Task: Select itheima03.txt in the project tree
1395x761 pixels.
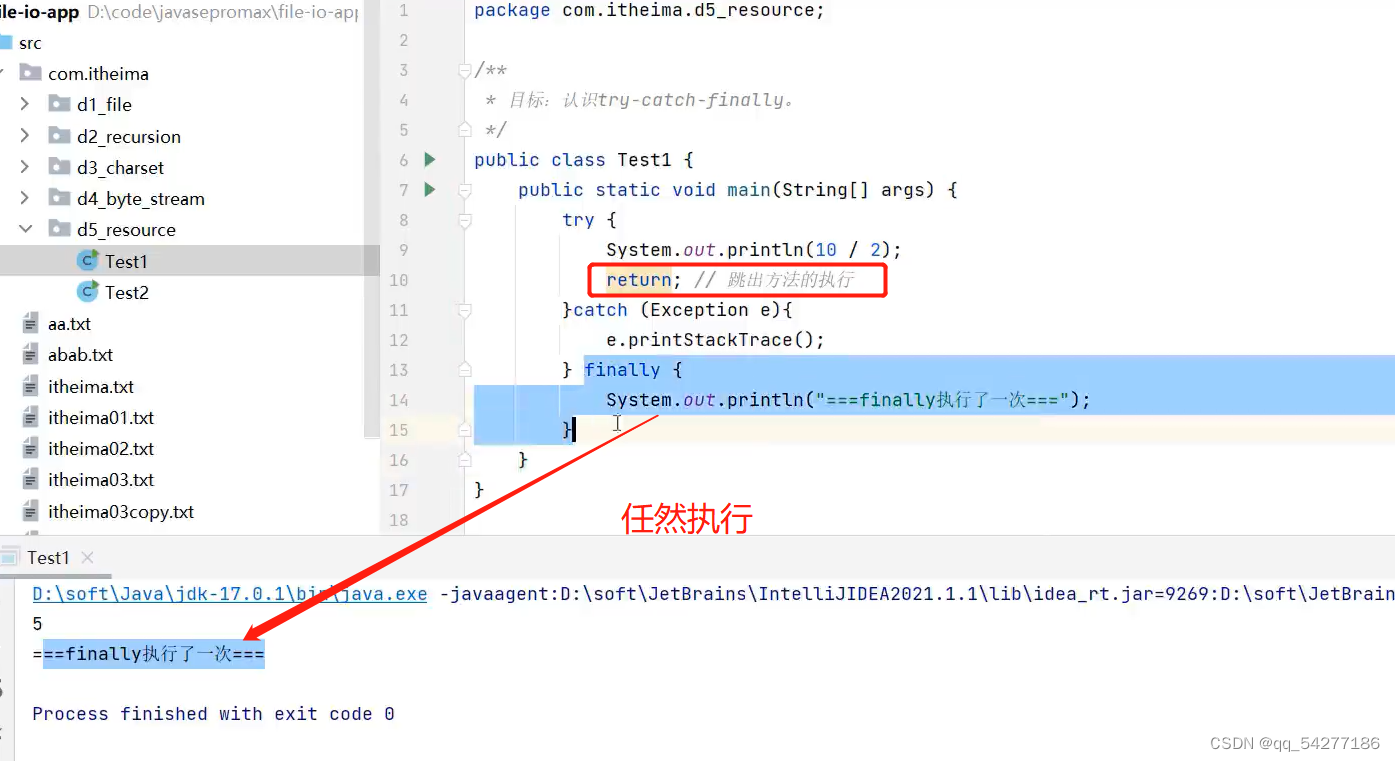Action: pos(101,479)
